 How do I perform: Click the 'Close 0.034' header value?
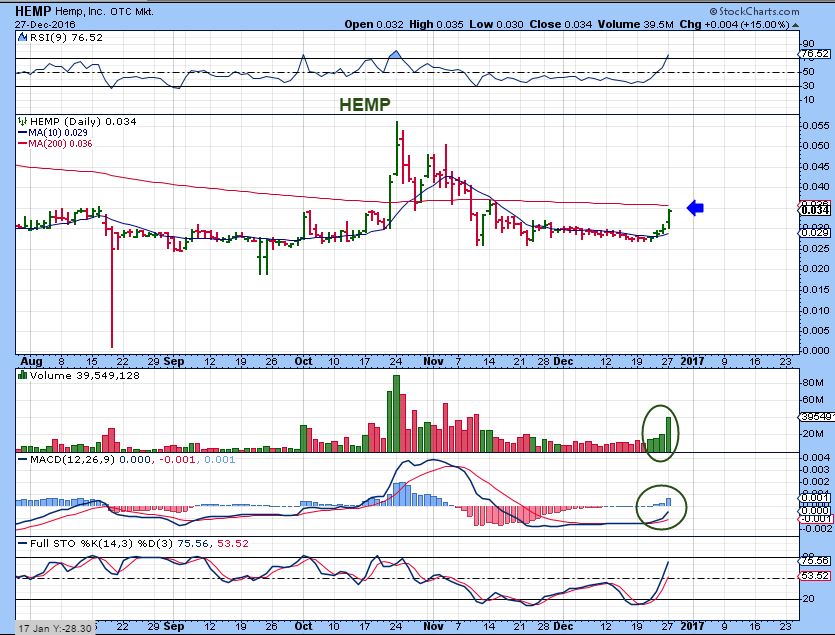[x=561, y=25]
